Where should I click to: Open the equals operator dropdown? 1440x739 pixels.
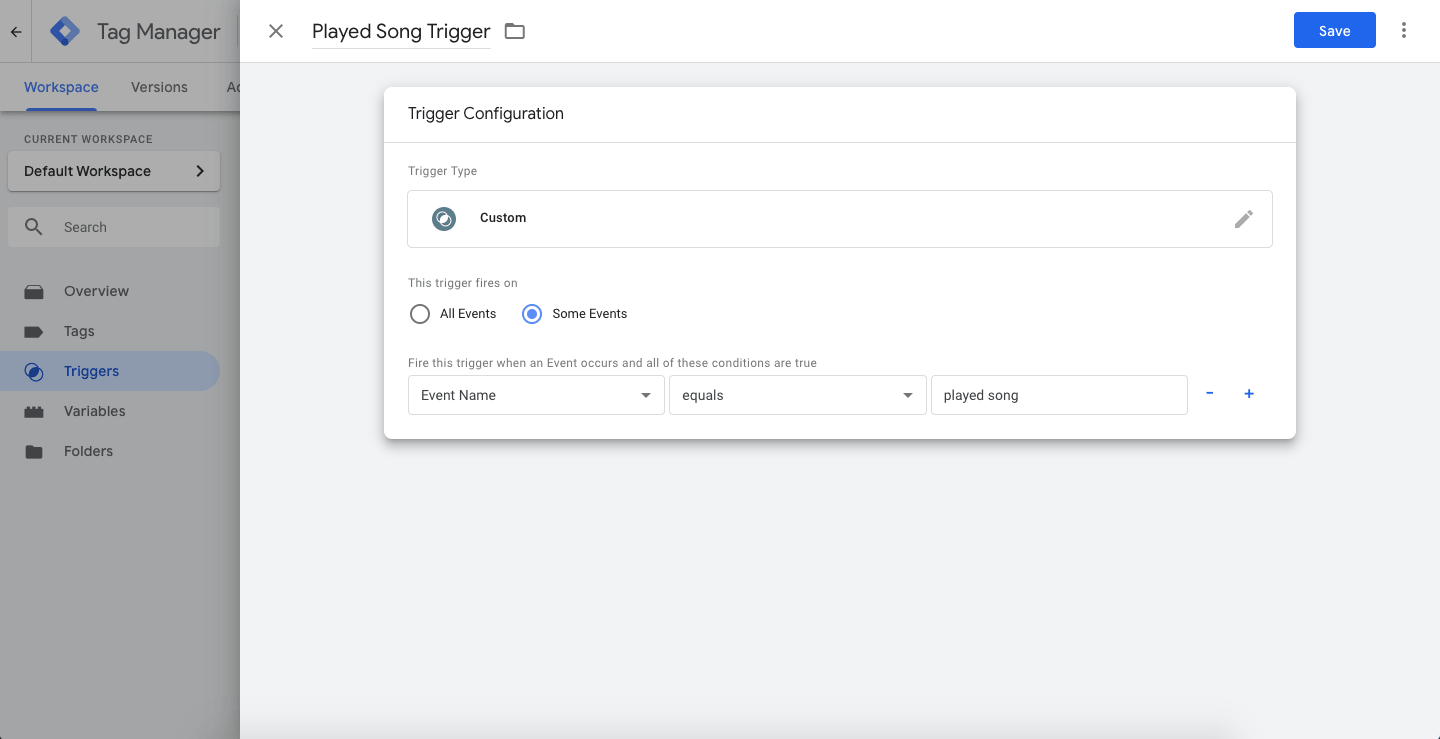(x=797, y=395)
